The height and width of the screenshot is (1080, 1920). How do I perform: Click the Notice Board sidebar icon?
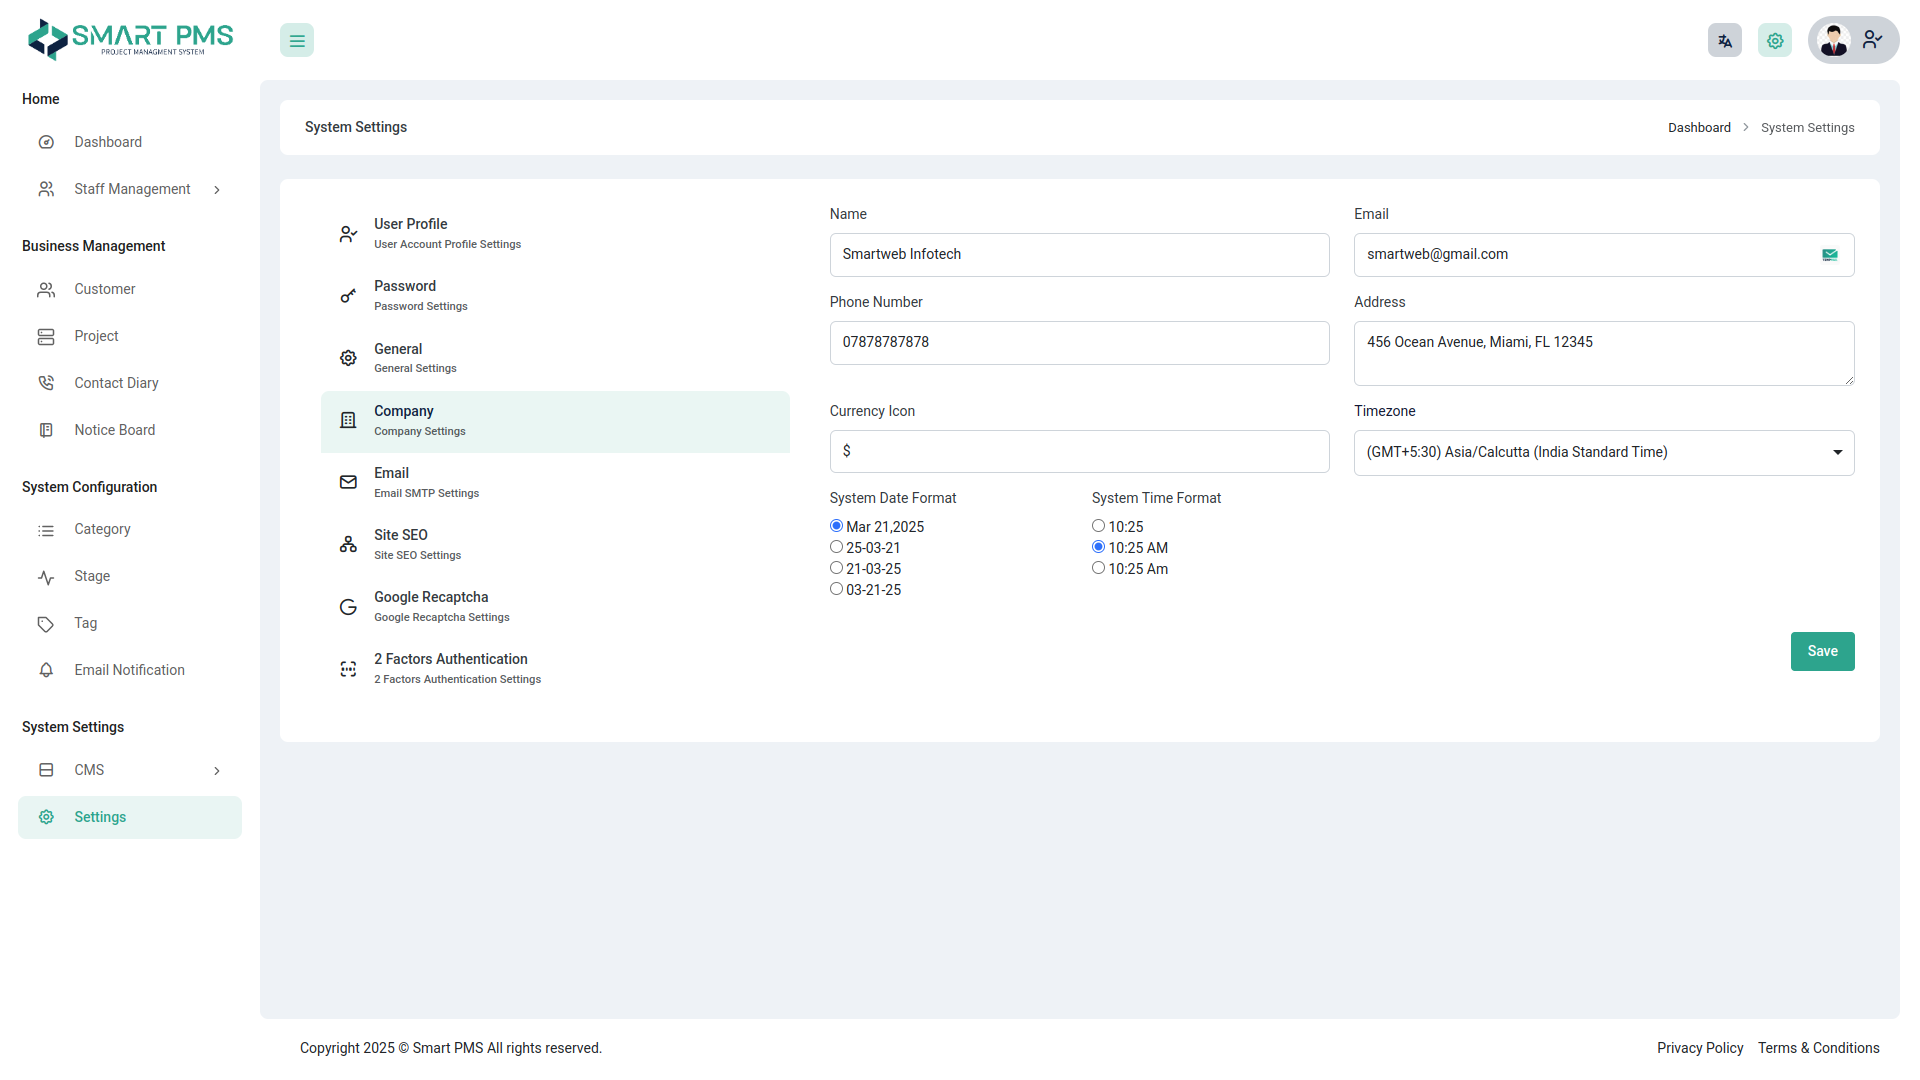pyautogui.click(x=46, y=430)
